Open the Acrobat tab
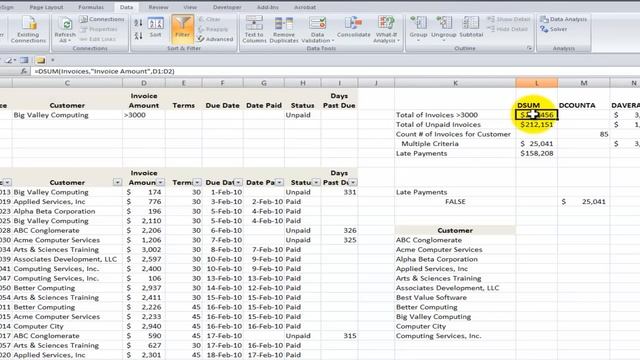 [x=305, y=7]
